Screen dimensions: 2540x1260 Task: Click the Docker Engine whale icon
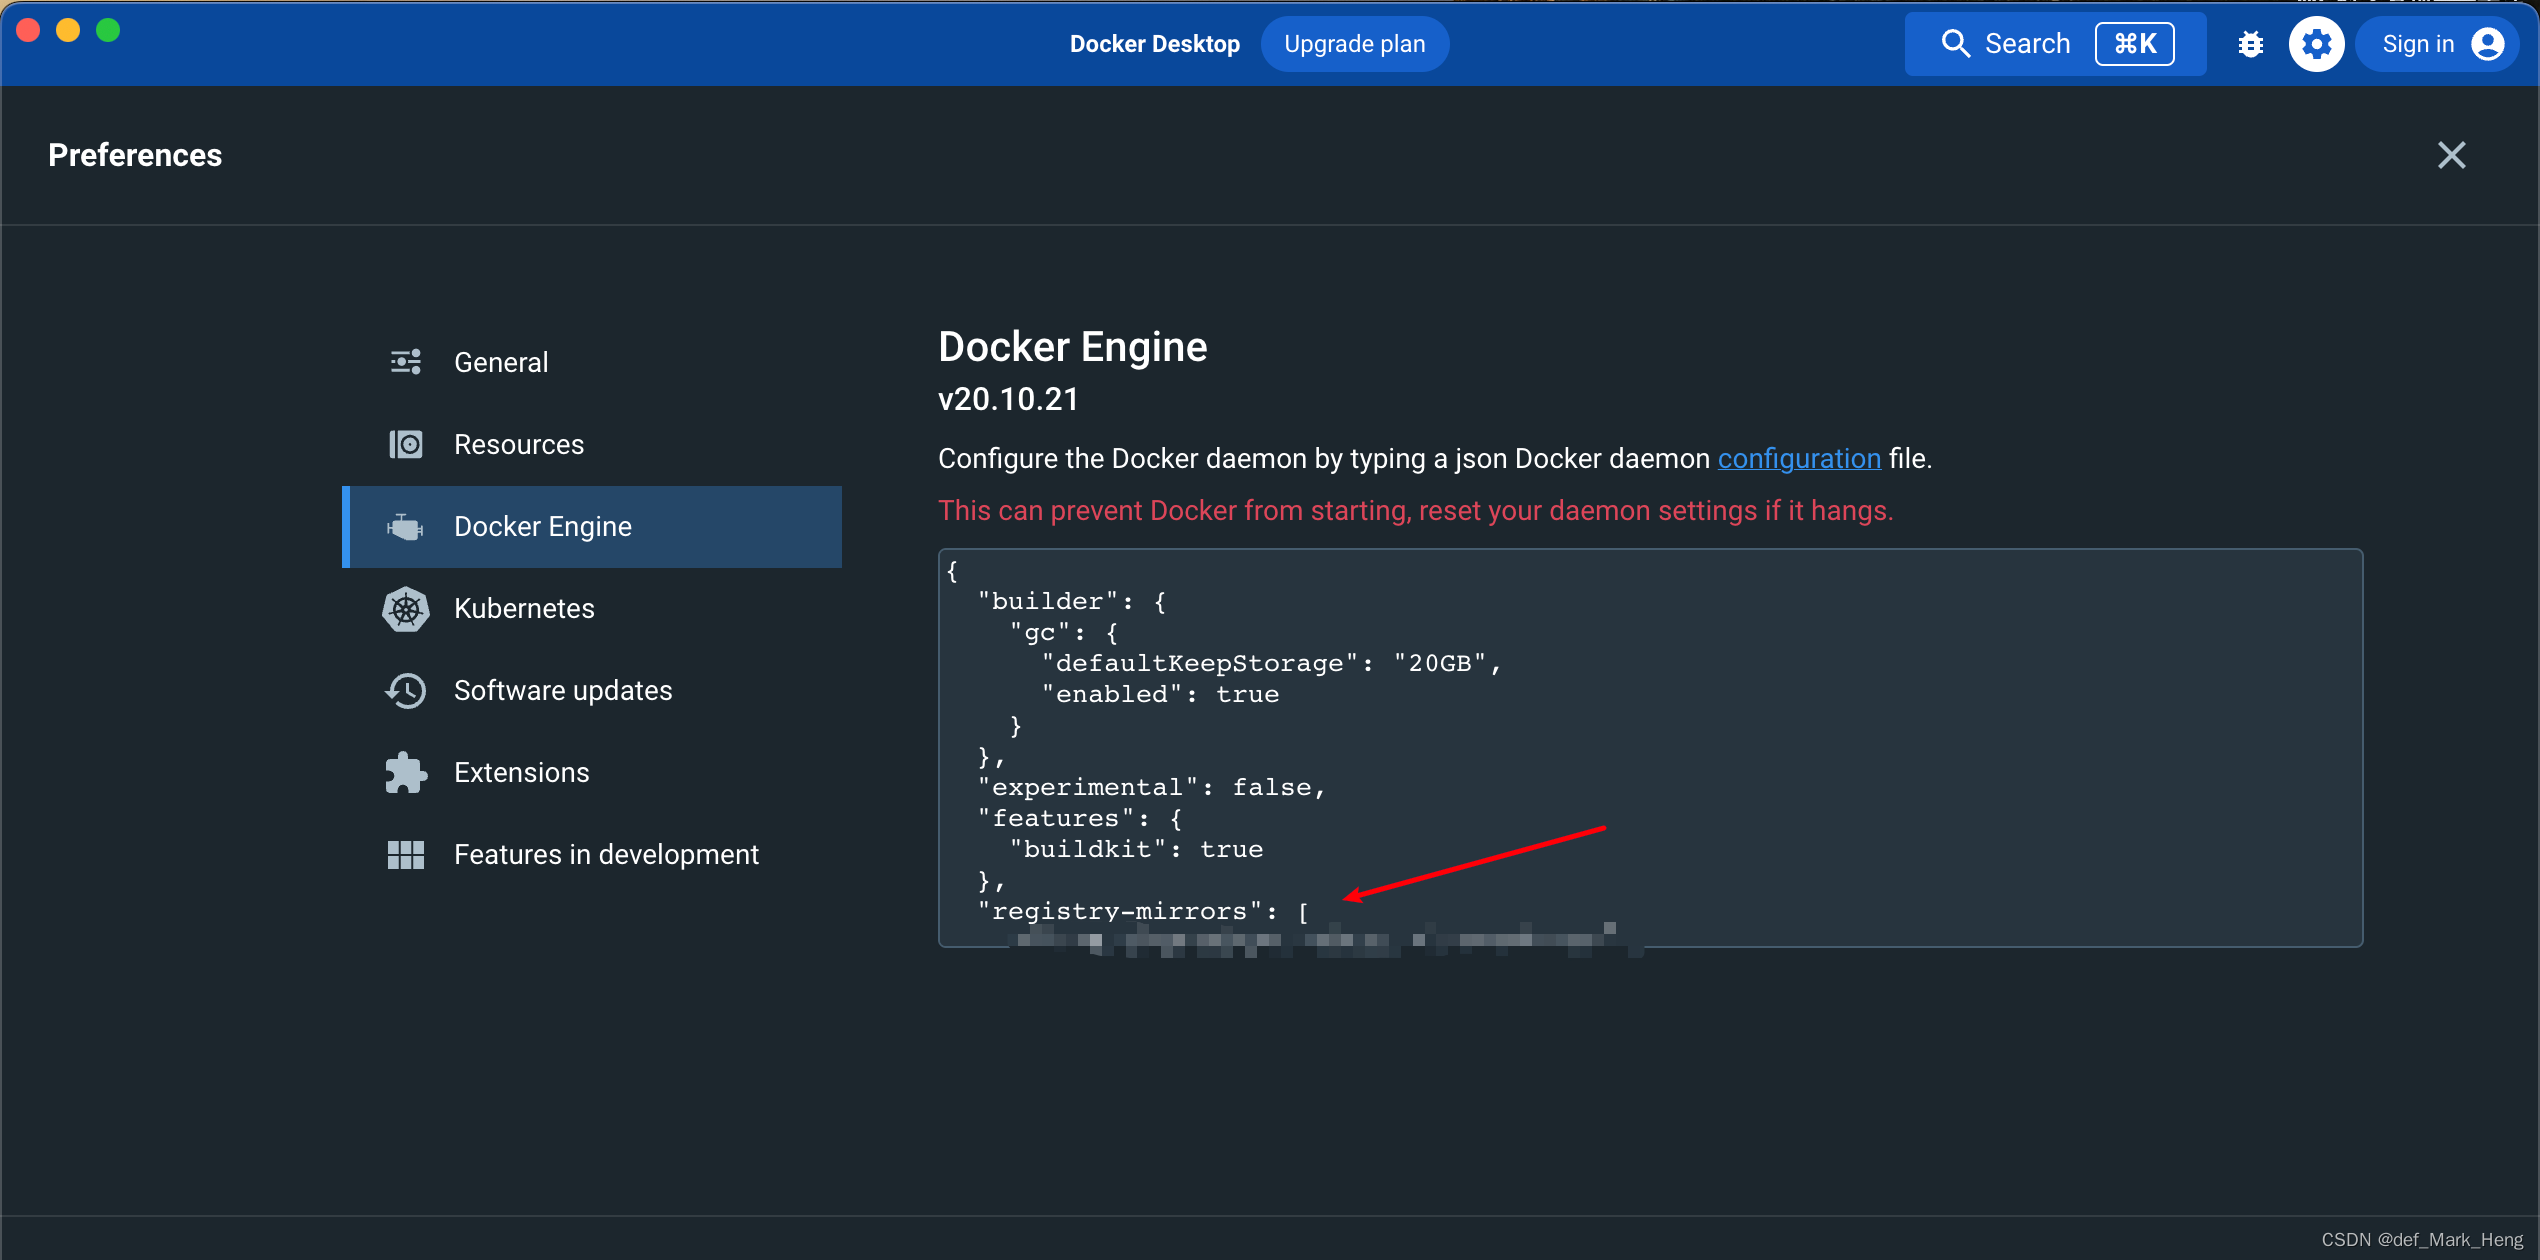(405, 526)
